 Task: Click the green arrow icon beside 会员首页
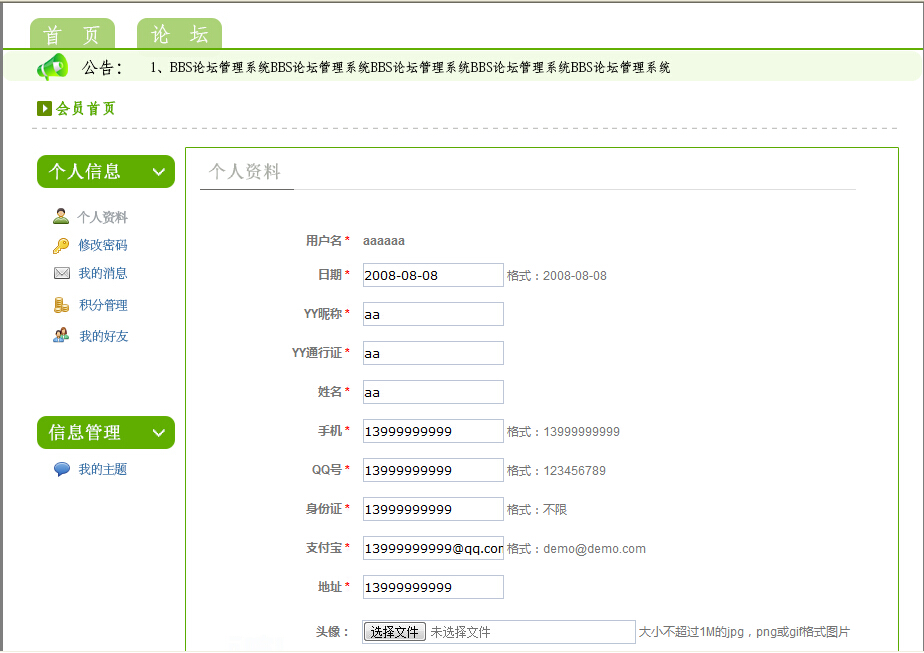tap(44, 108)
